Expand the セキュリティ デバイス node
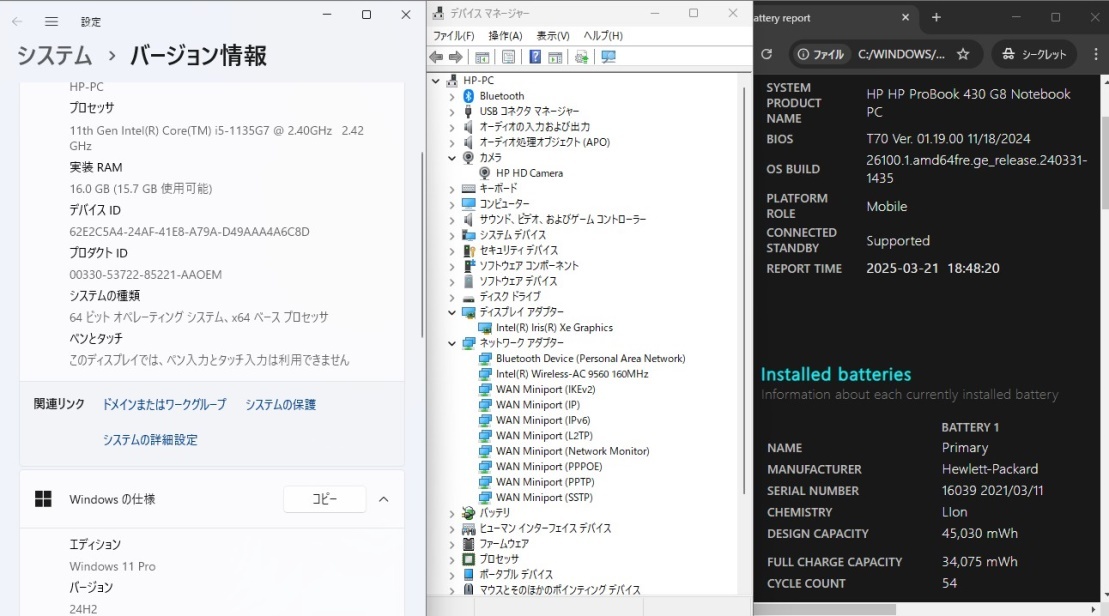Screen dimensions: 1109x616 point(452,250)
